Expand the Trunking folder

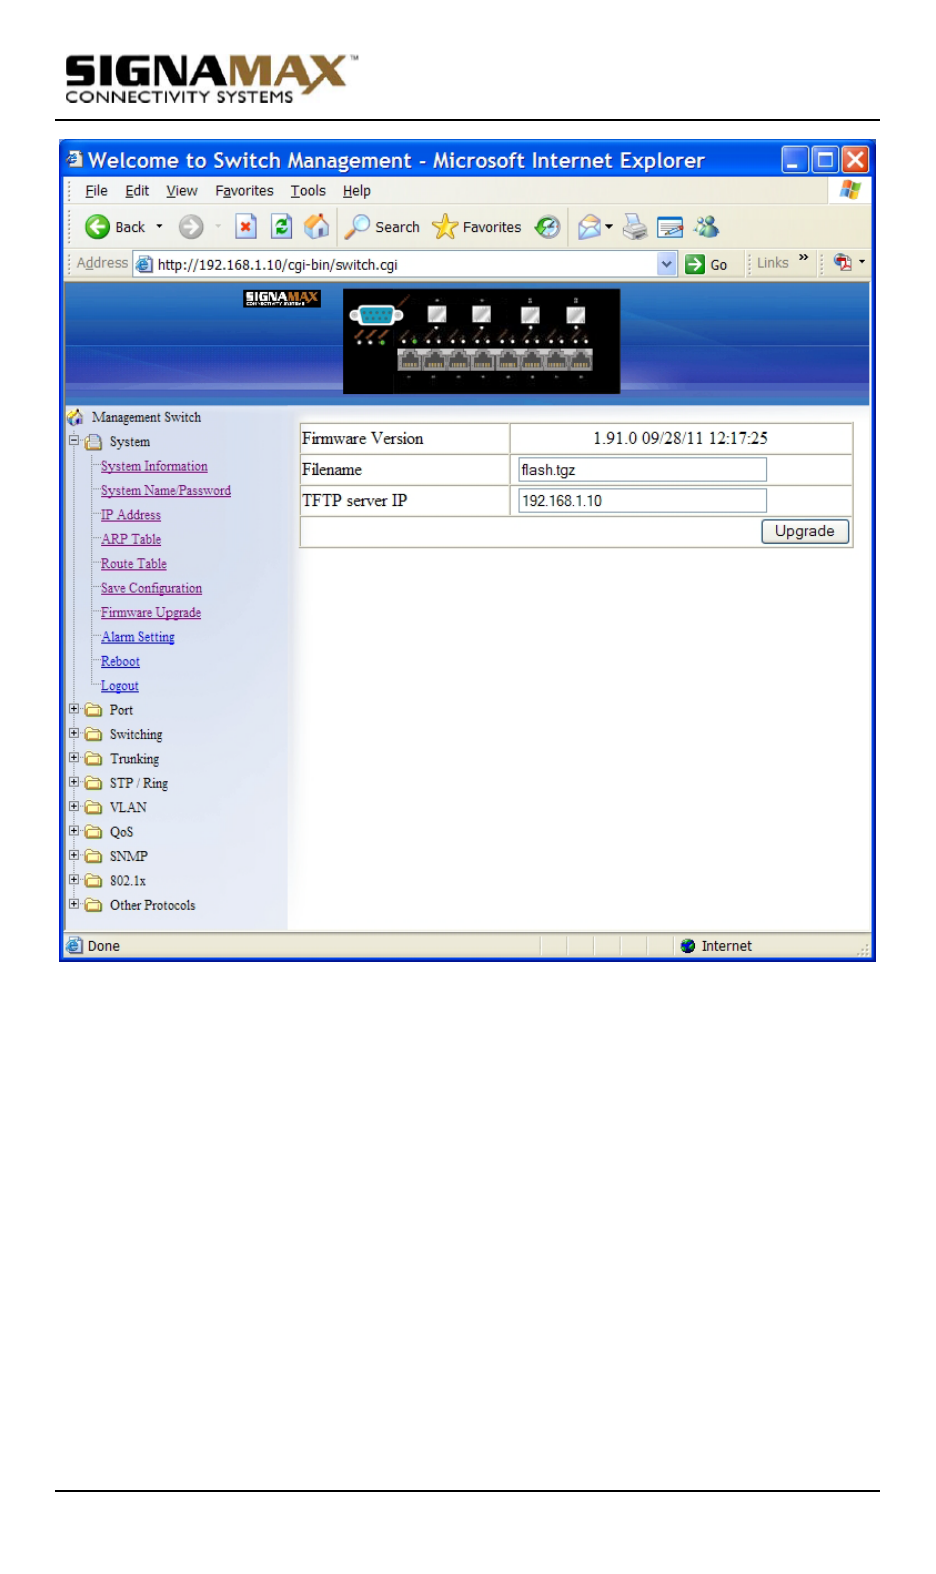click(x=74, y=758)
